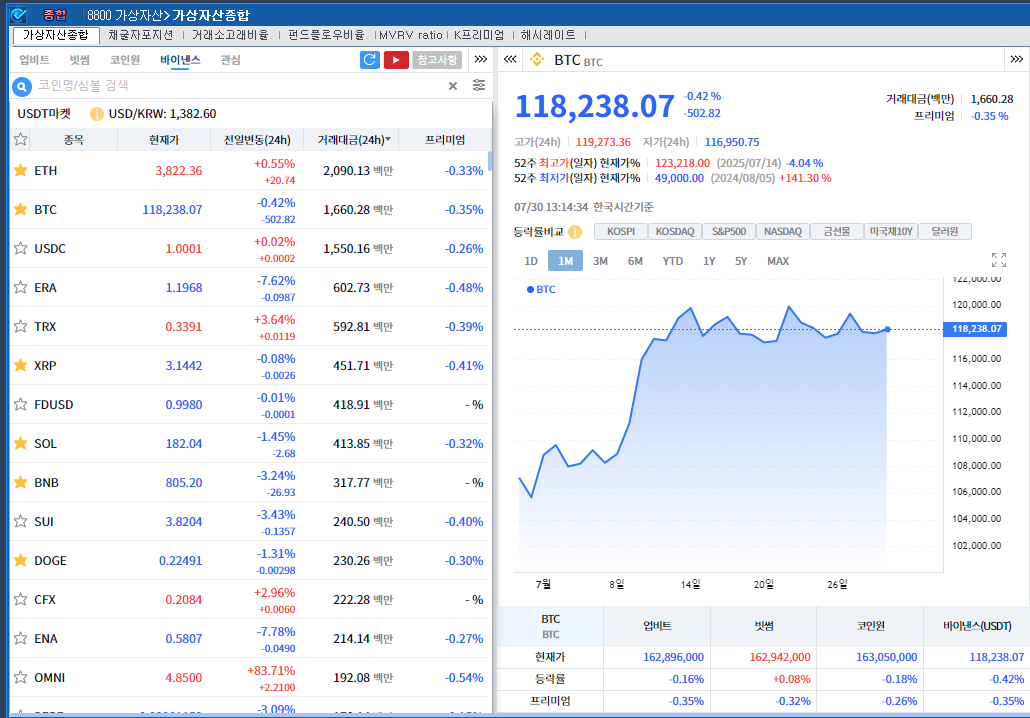
Task: Expand the BTC chart to fullscreen
Action: tap(998, 260)
